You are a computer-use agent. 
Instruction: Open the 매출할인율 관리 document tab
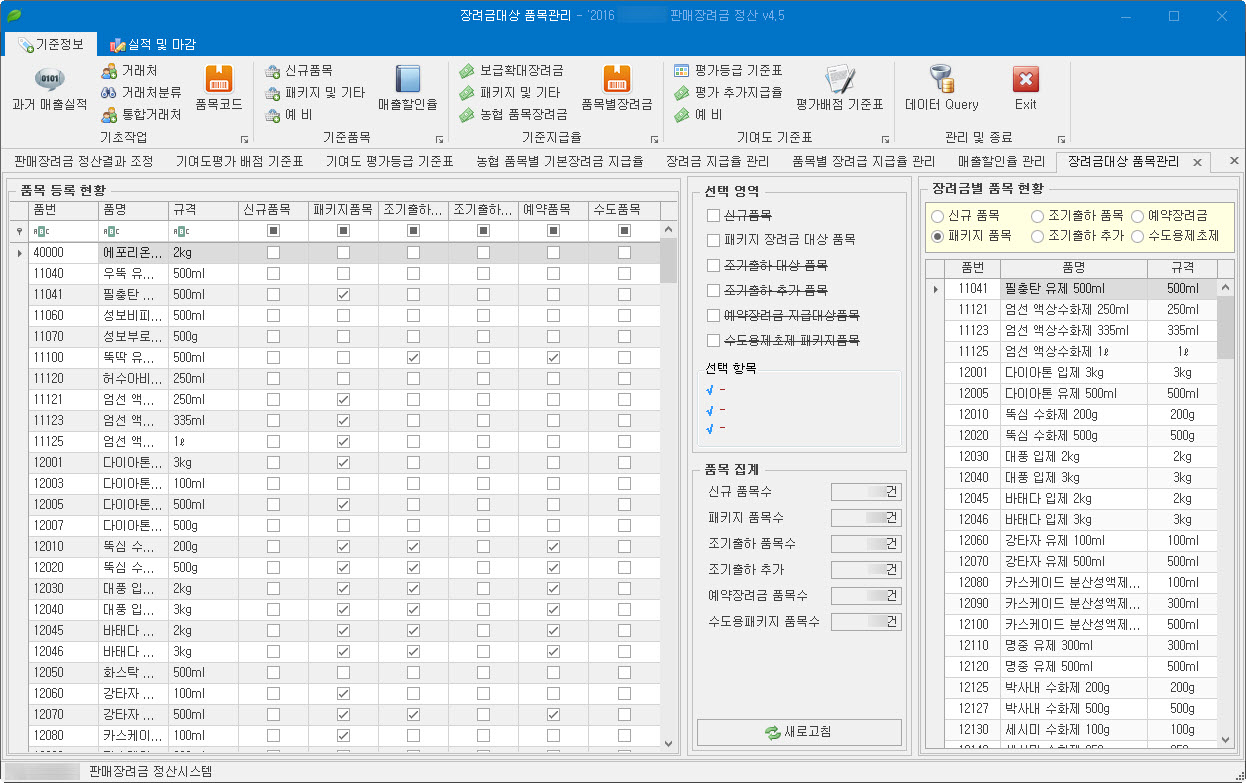[x=1000, y=161]
